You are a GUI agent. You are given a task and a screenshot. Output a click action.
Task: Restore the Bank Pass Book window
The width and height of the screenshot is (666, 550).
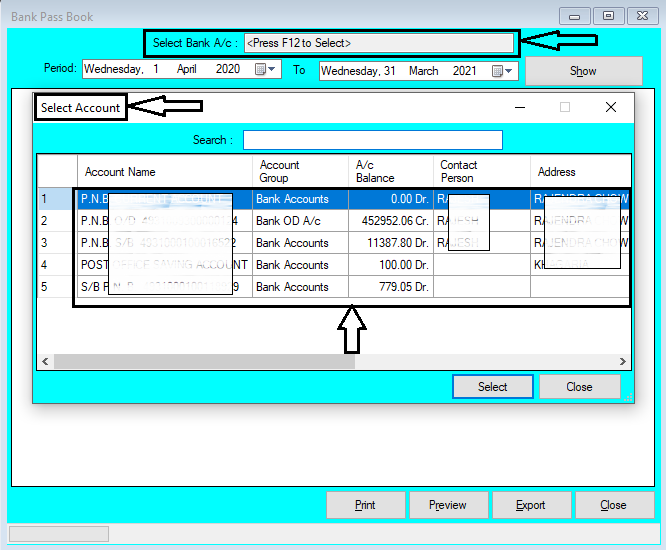[609, 16]
